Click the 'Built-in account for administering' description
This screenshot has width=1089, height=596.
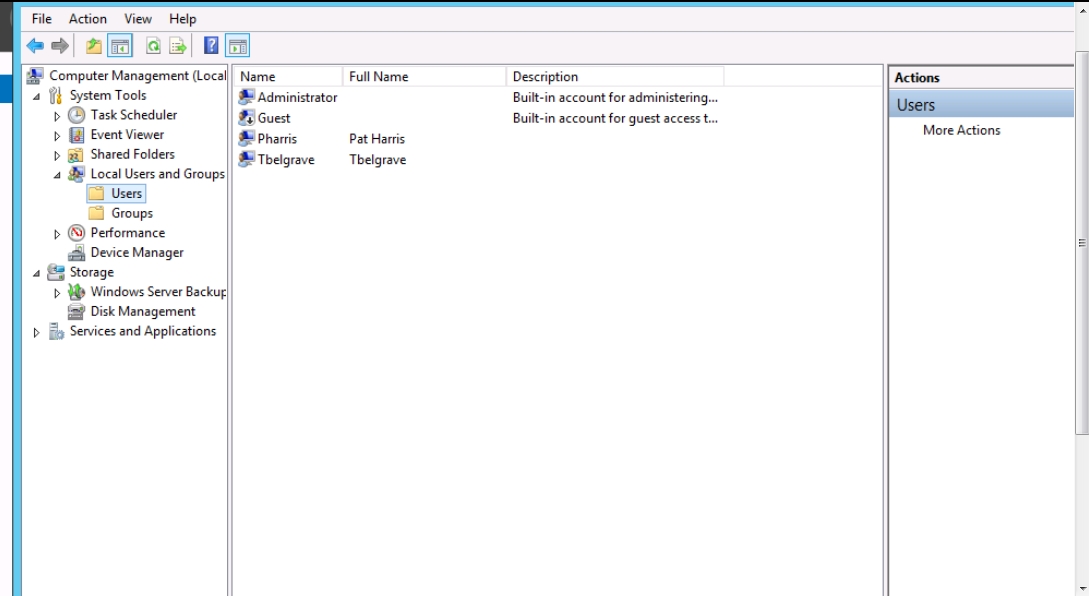pos(615,97)
